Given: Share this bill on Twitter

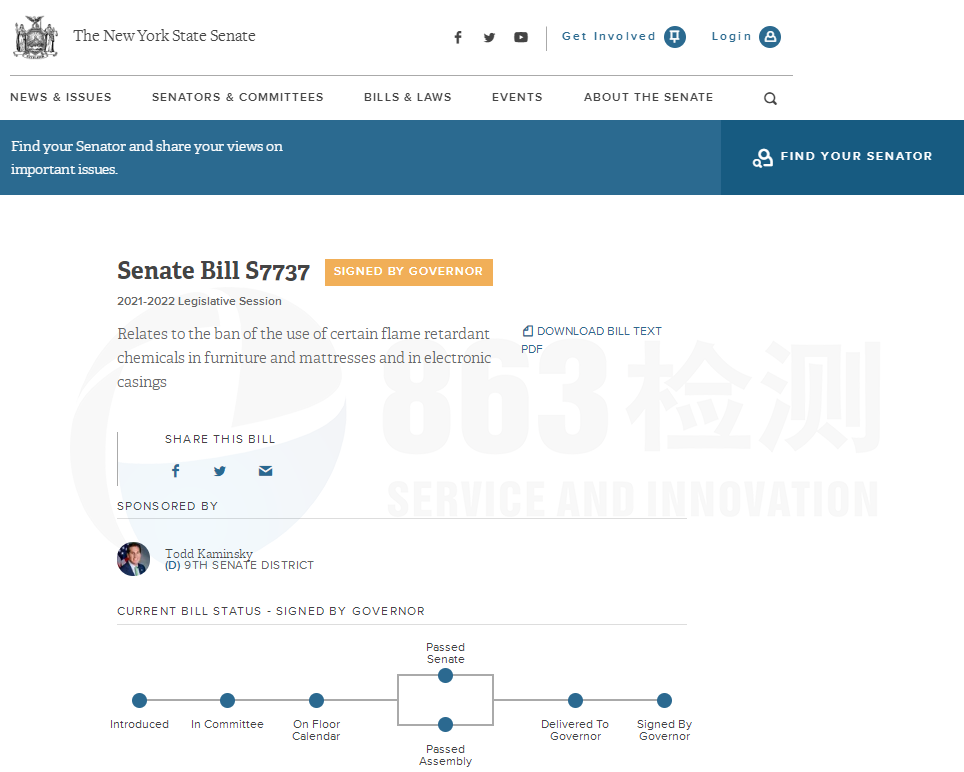Looking at the screenshot, I should pos(219,471).
